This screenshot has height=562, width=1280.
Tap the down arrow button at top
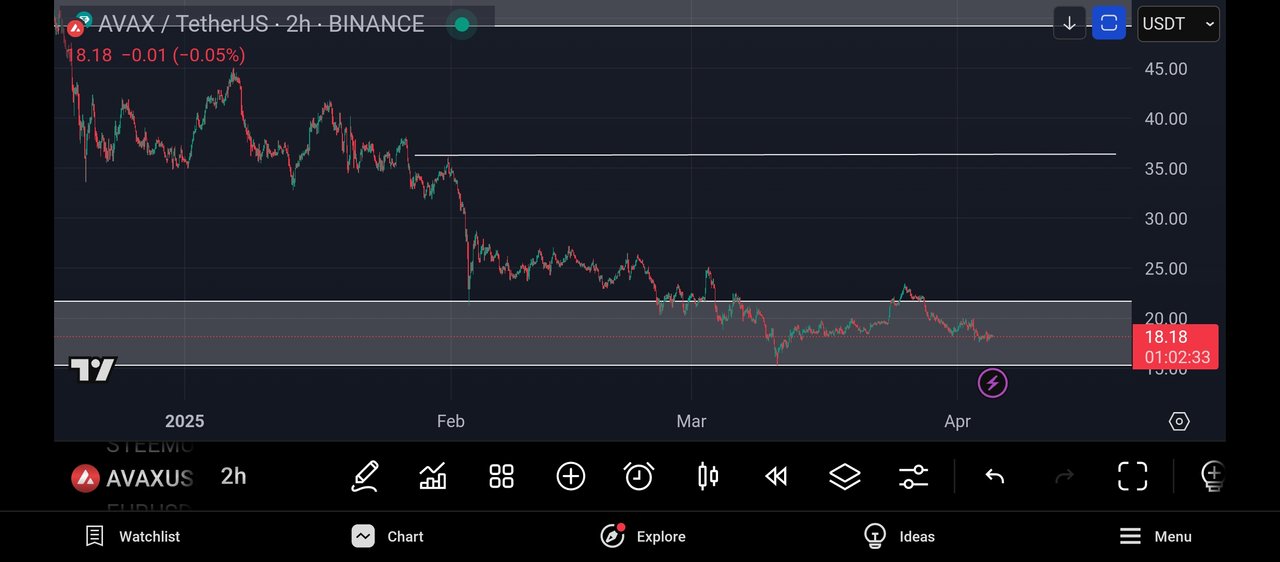(x=1069, y=24)
